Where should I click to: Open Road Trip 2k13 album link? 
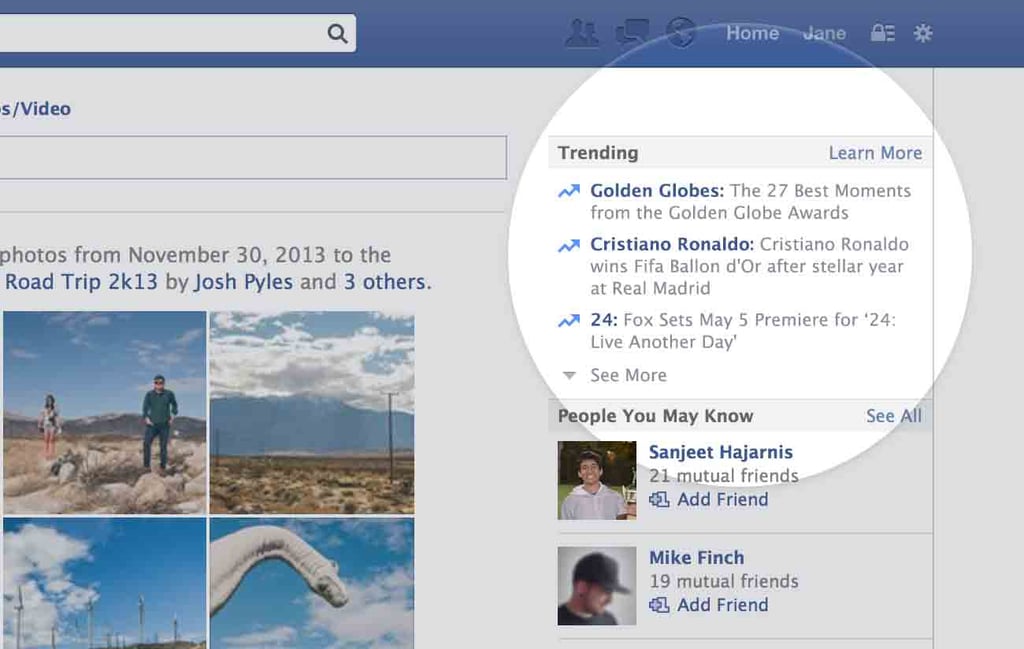click(81, 282)
